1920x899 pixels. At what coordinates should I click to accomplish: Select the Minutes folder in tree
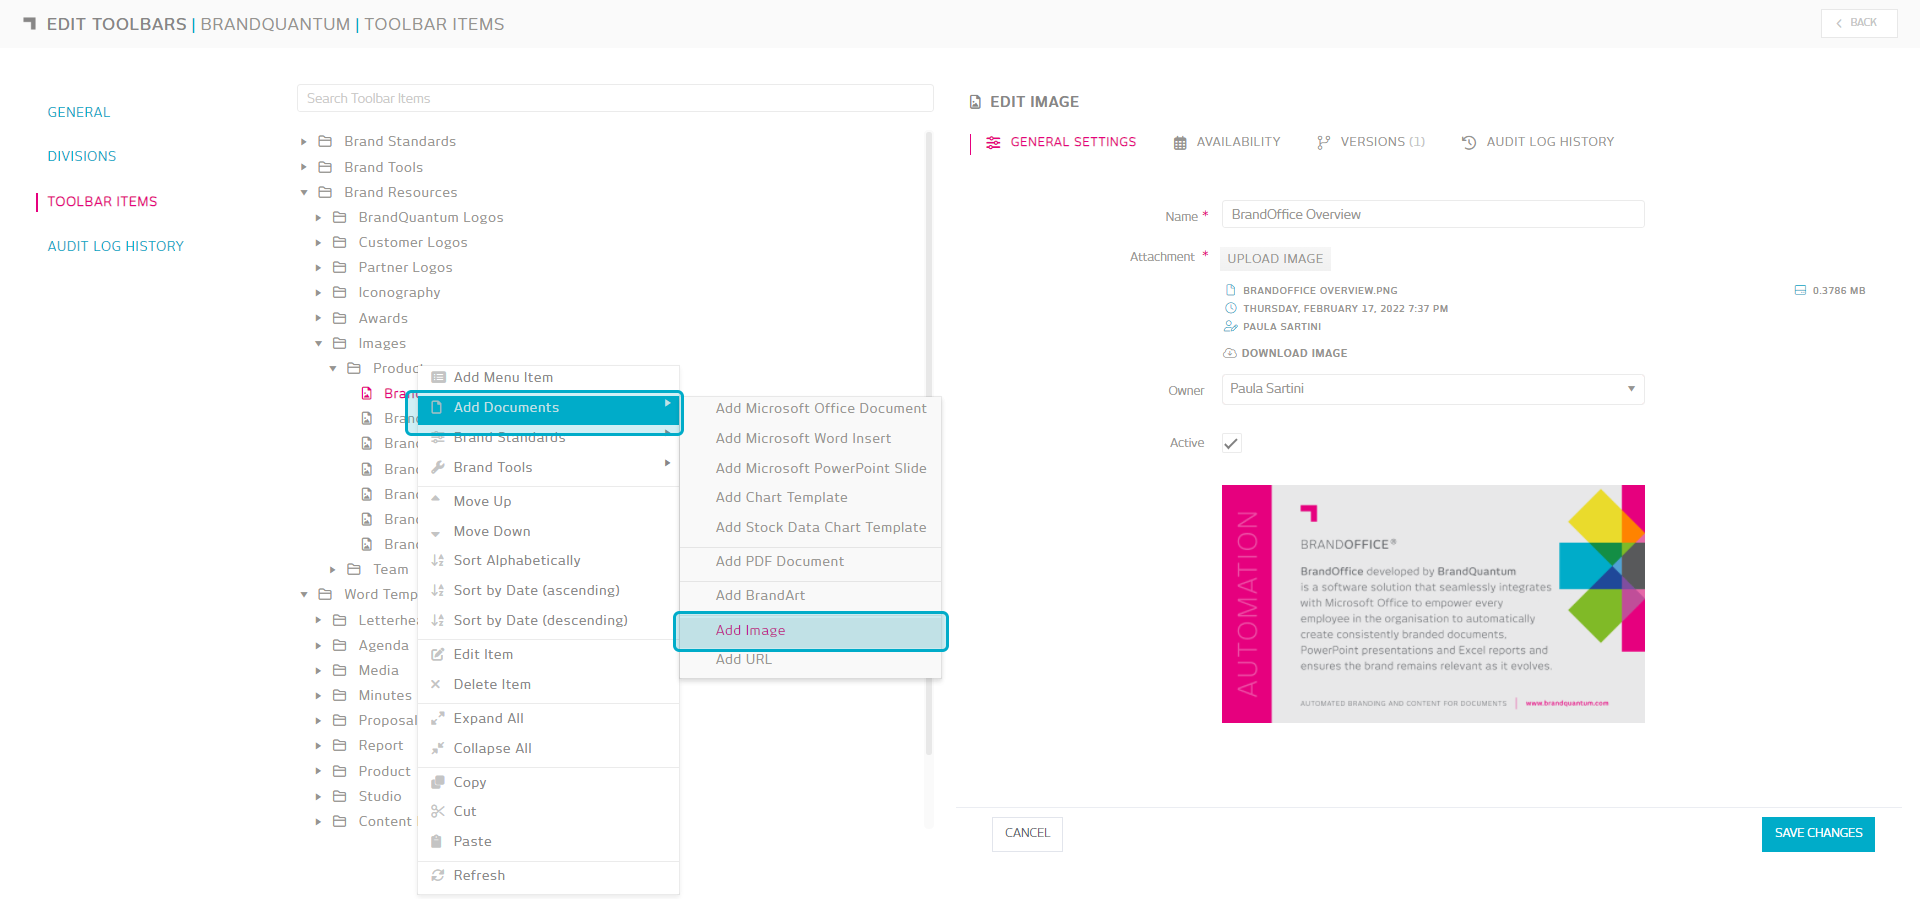385,695
